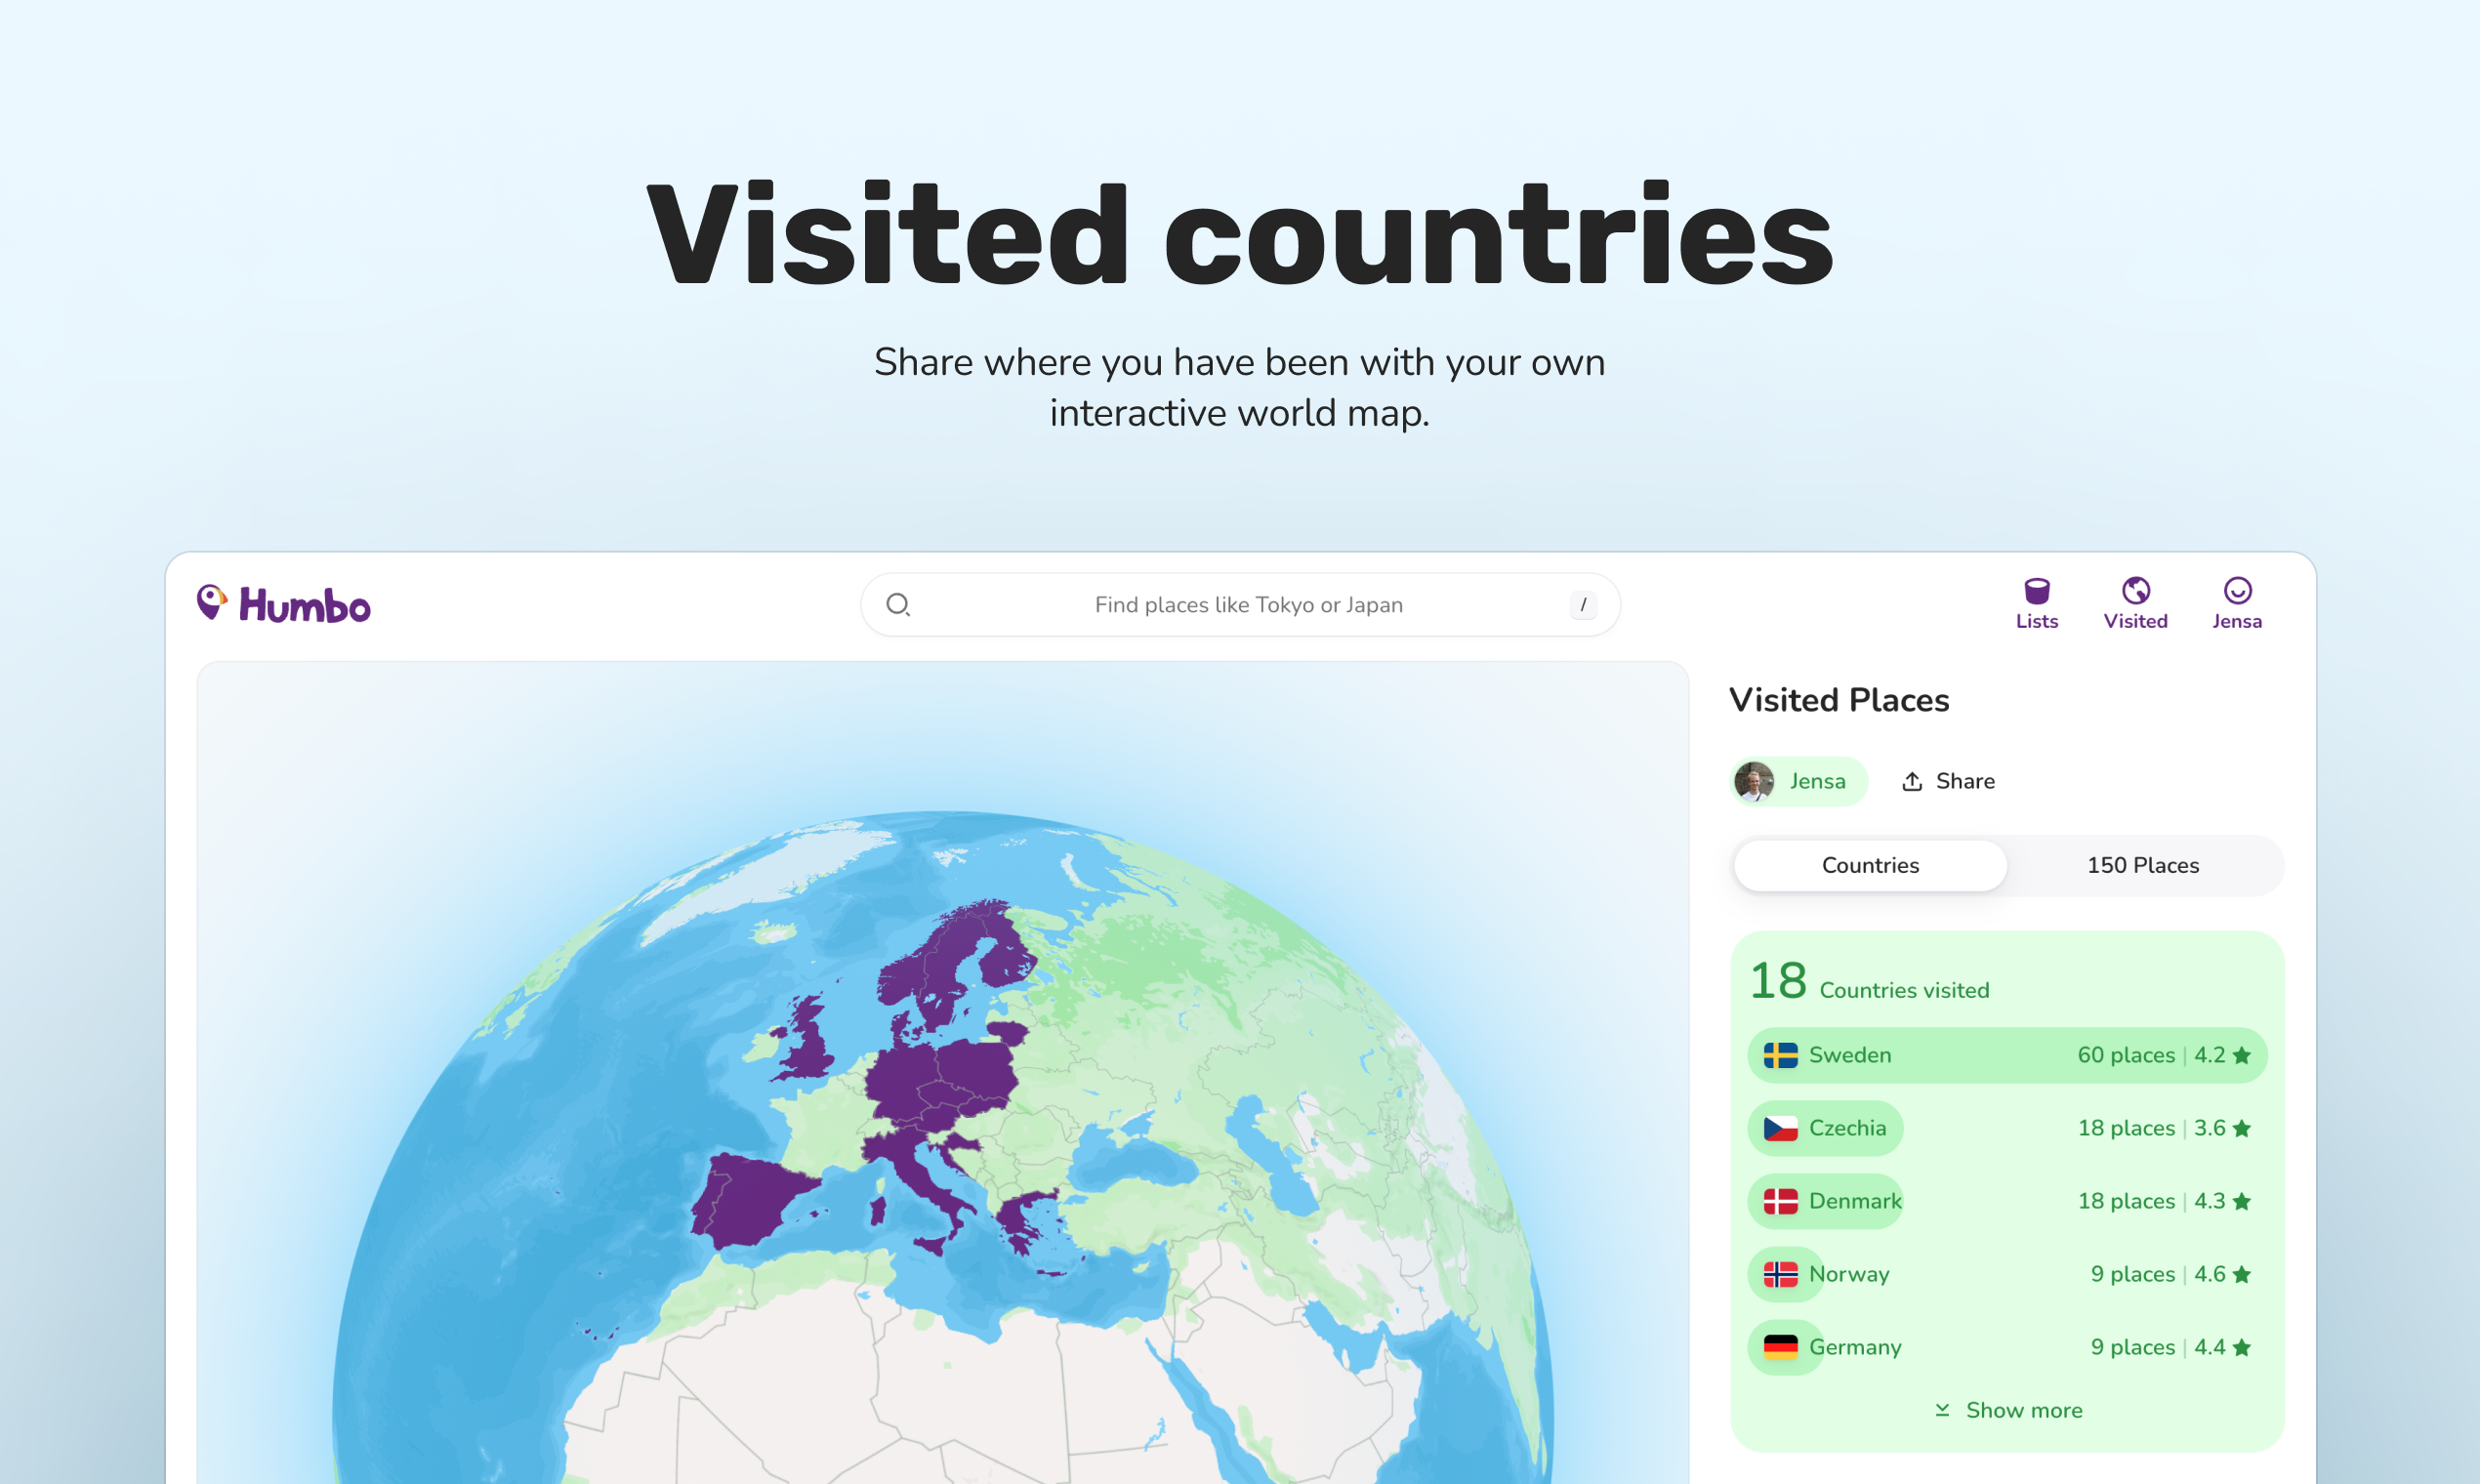2480x1484 pixels.
Task: Click the Norway flag icon
Action: [1779, 1272]
